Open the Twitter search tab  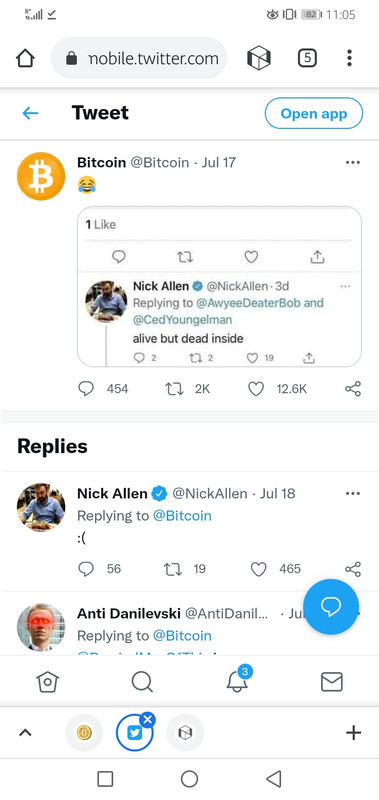click(x=142, y=682)
